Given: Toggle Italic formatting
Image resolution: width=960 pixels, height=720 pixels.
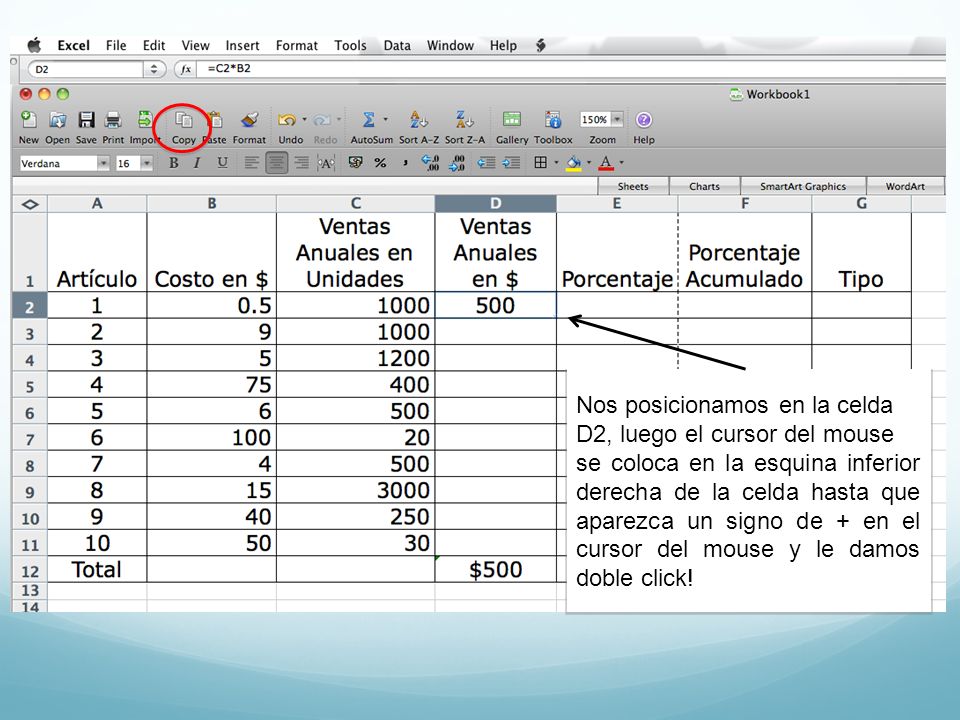Looking at the screenshot, I should [x=197, y=163].
